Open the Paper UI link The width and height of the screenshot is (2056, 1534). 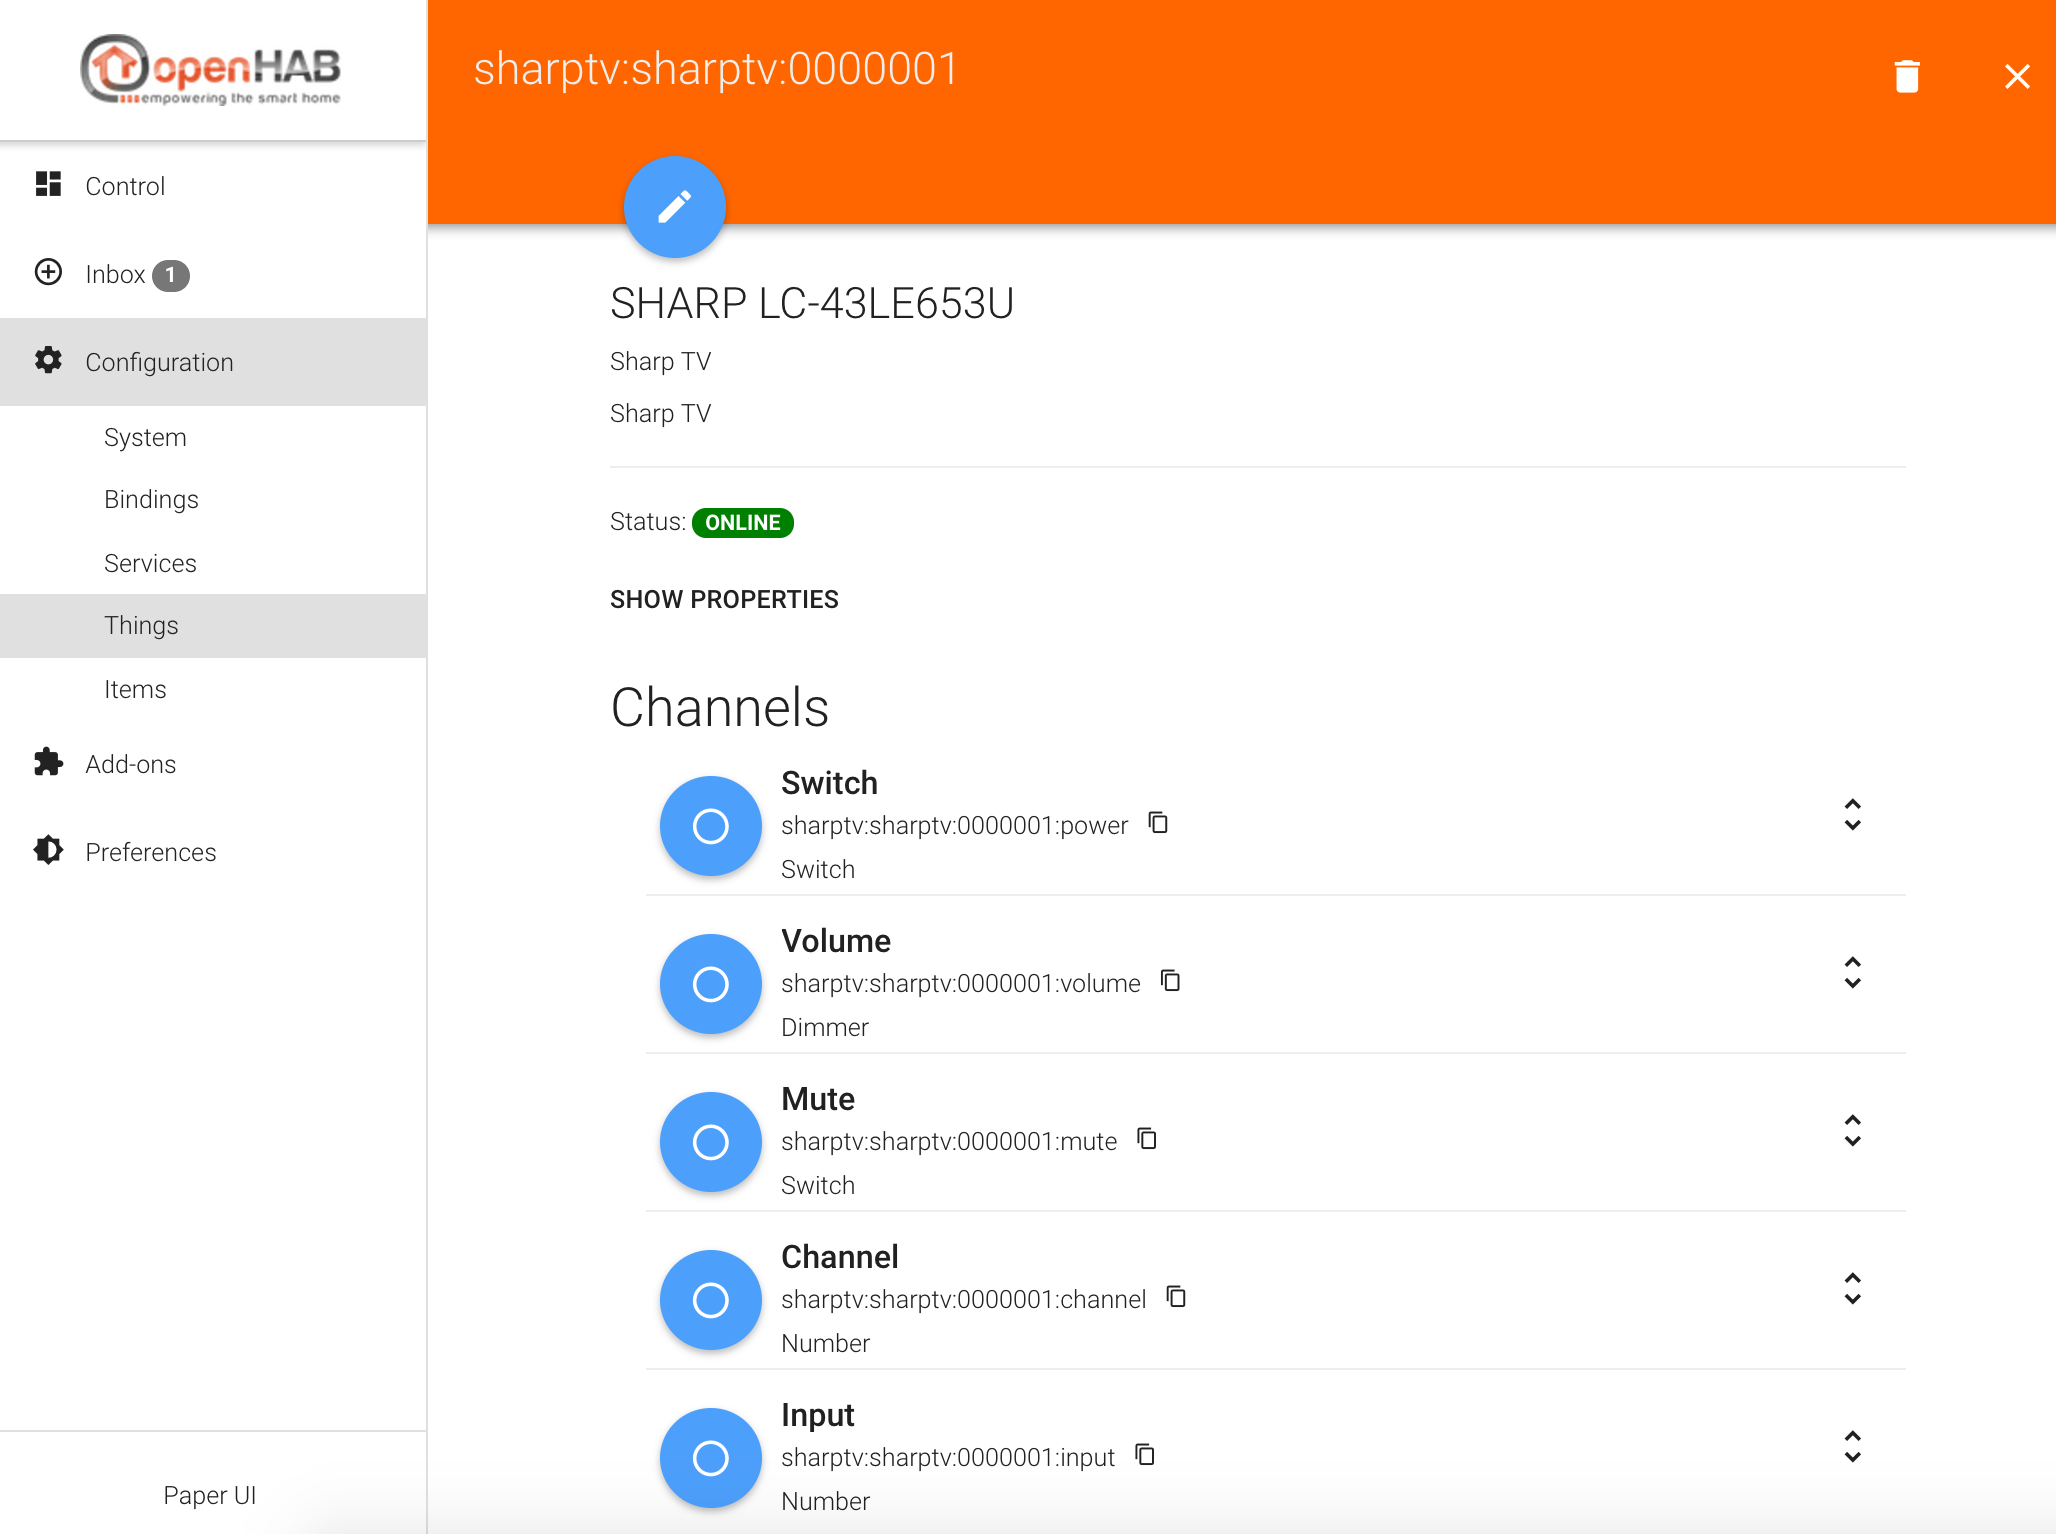click(x=210, y=1495)
